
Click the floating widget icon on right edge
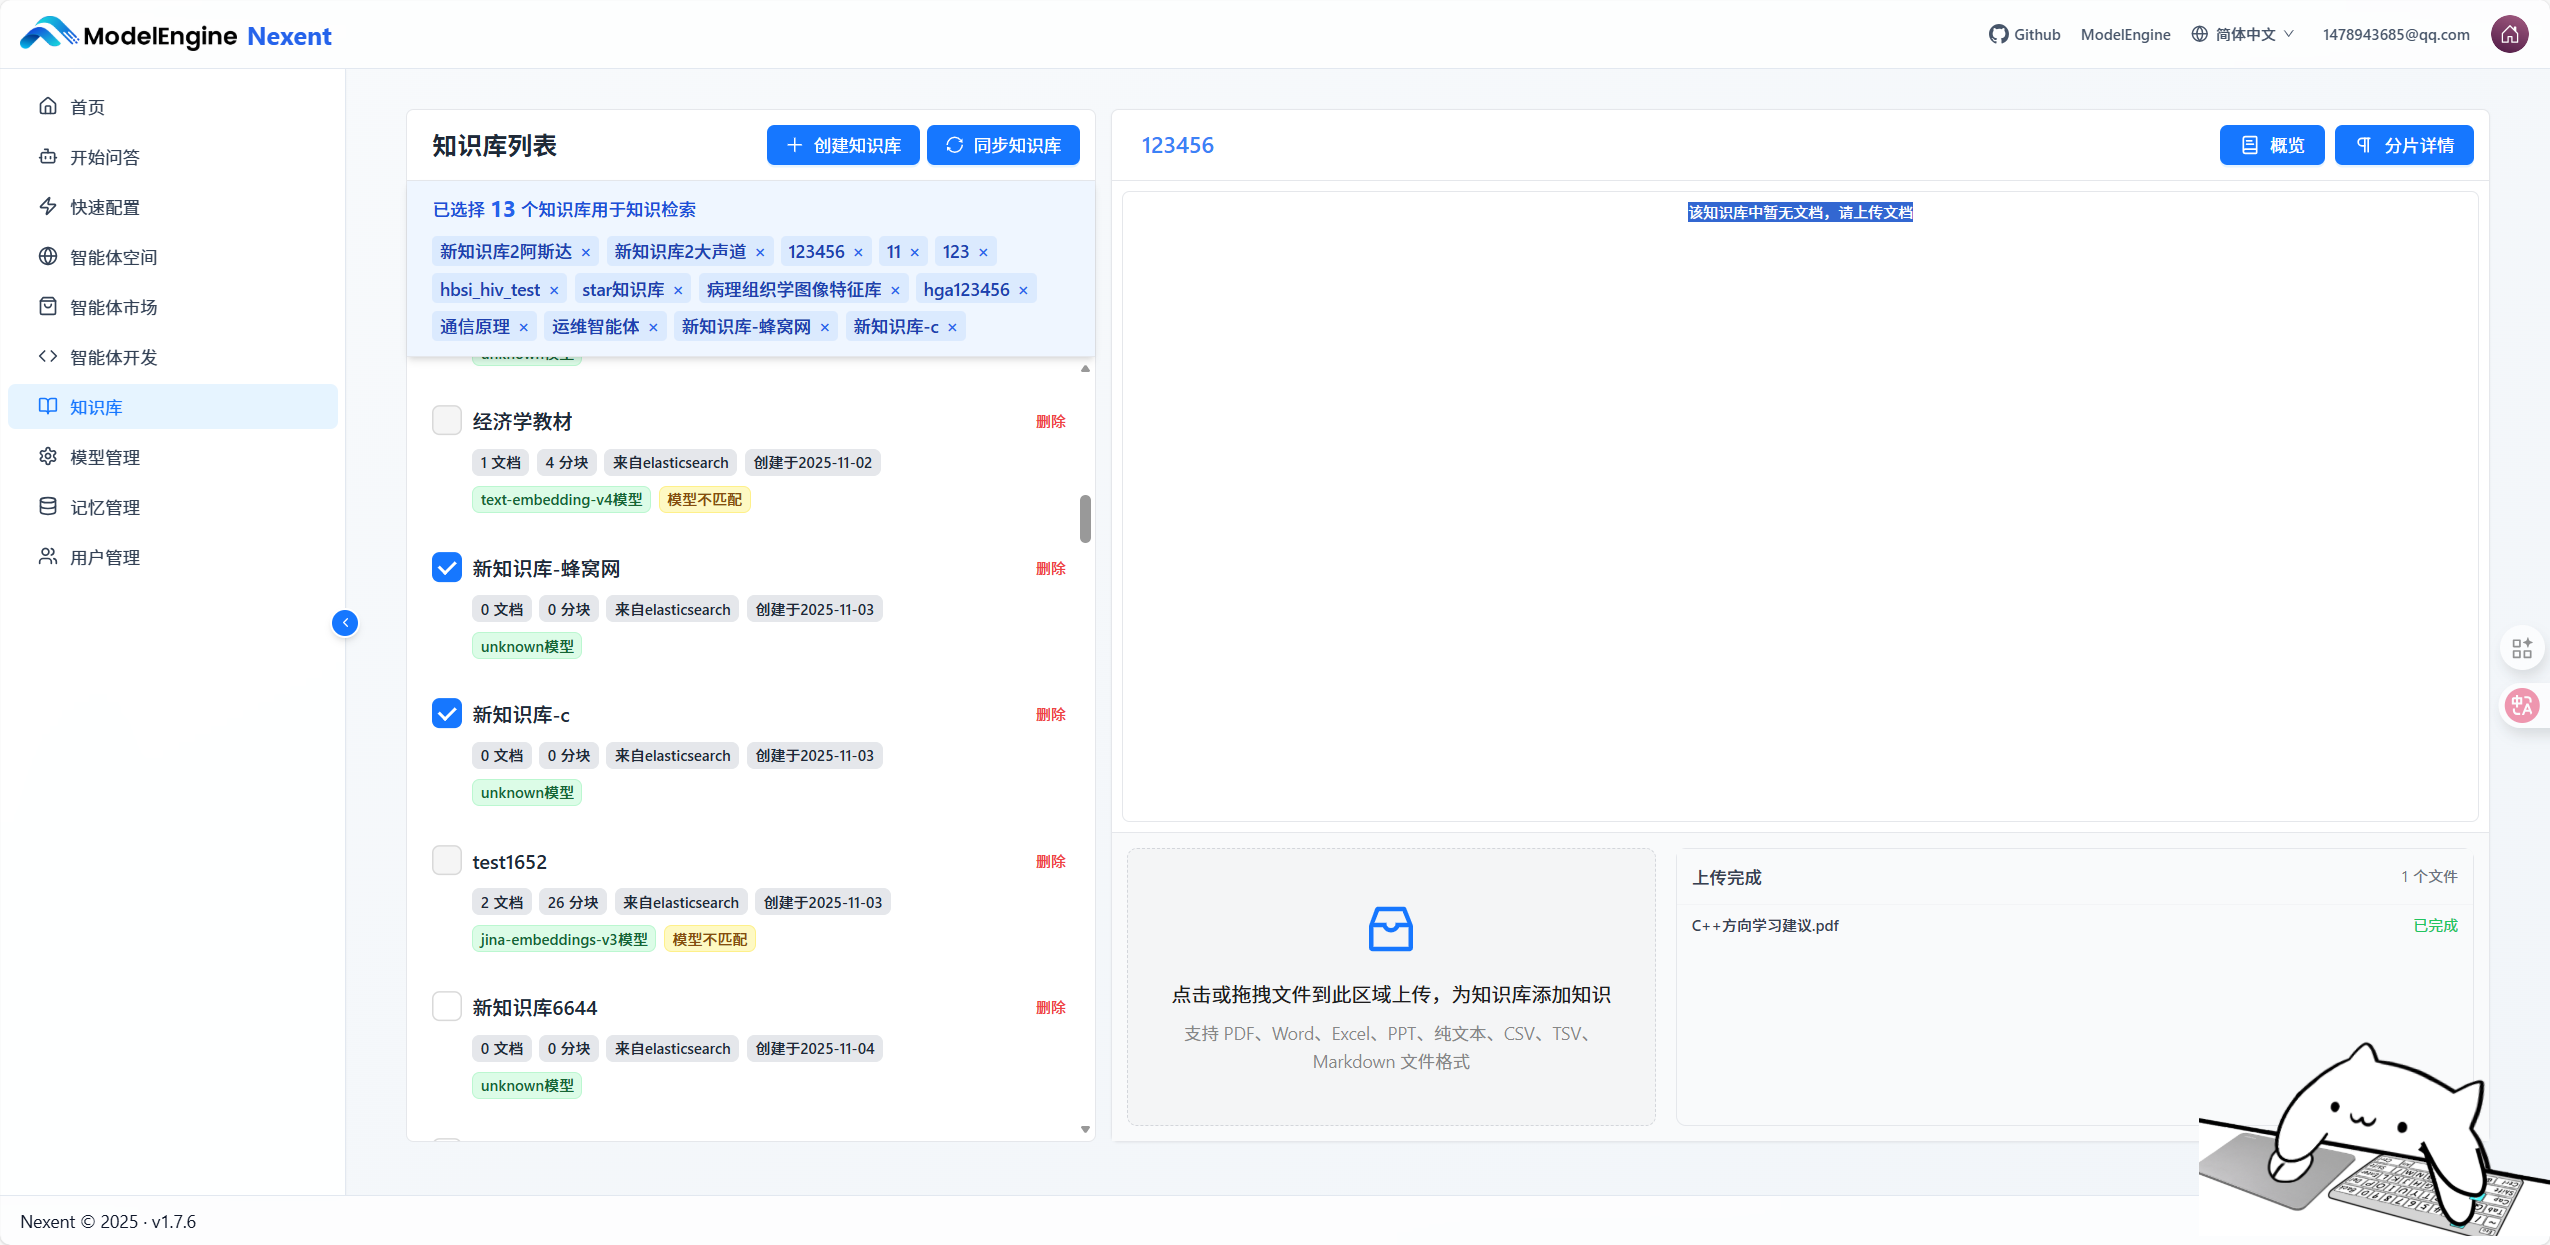[2521, 647]
